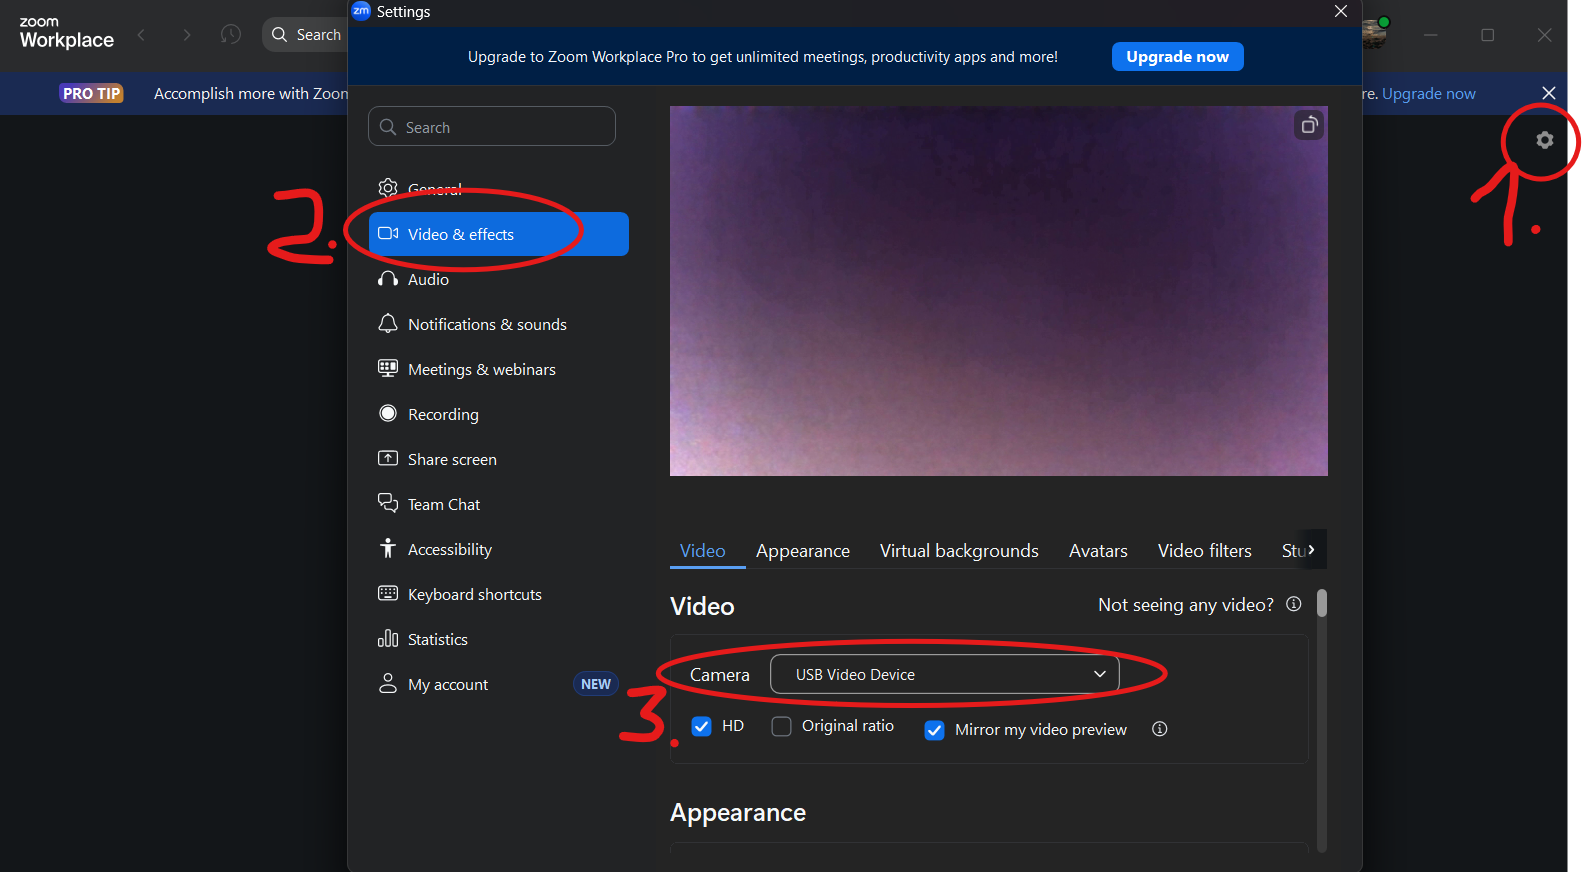Uncheck Mirror my video preview
Screen dimensions: 1582x872
pos(935,730)
